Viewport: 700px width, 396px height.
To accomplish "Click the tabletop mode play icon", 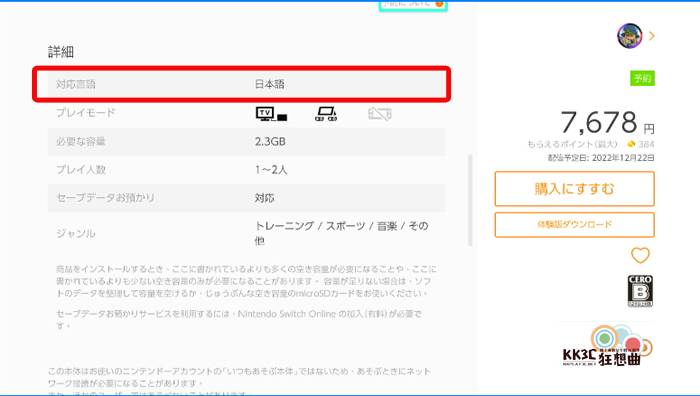I will point(326,114).
